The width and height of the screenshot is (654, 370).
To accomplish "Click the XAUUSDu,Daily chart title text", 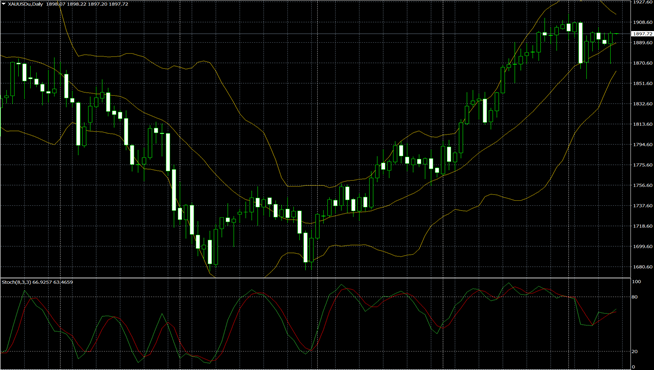I will pyautogui.click(x=24, y=4).
